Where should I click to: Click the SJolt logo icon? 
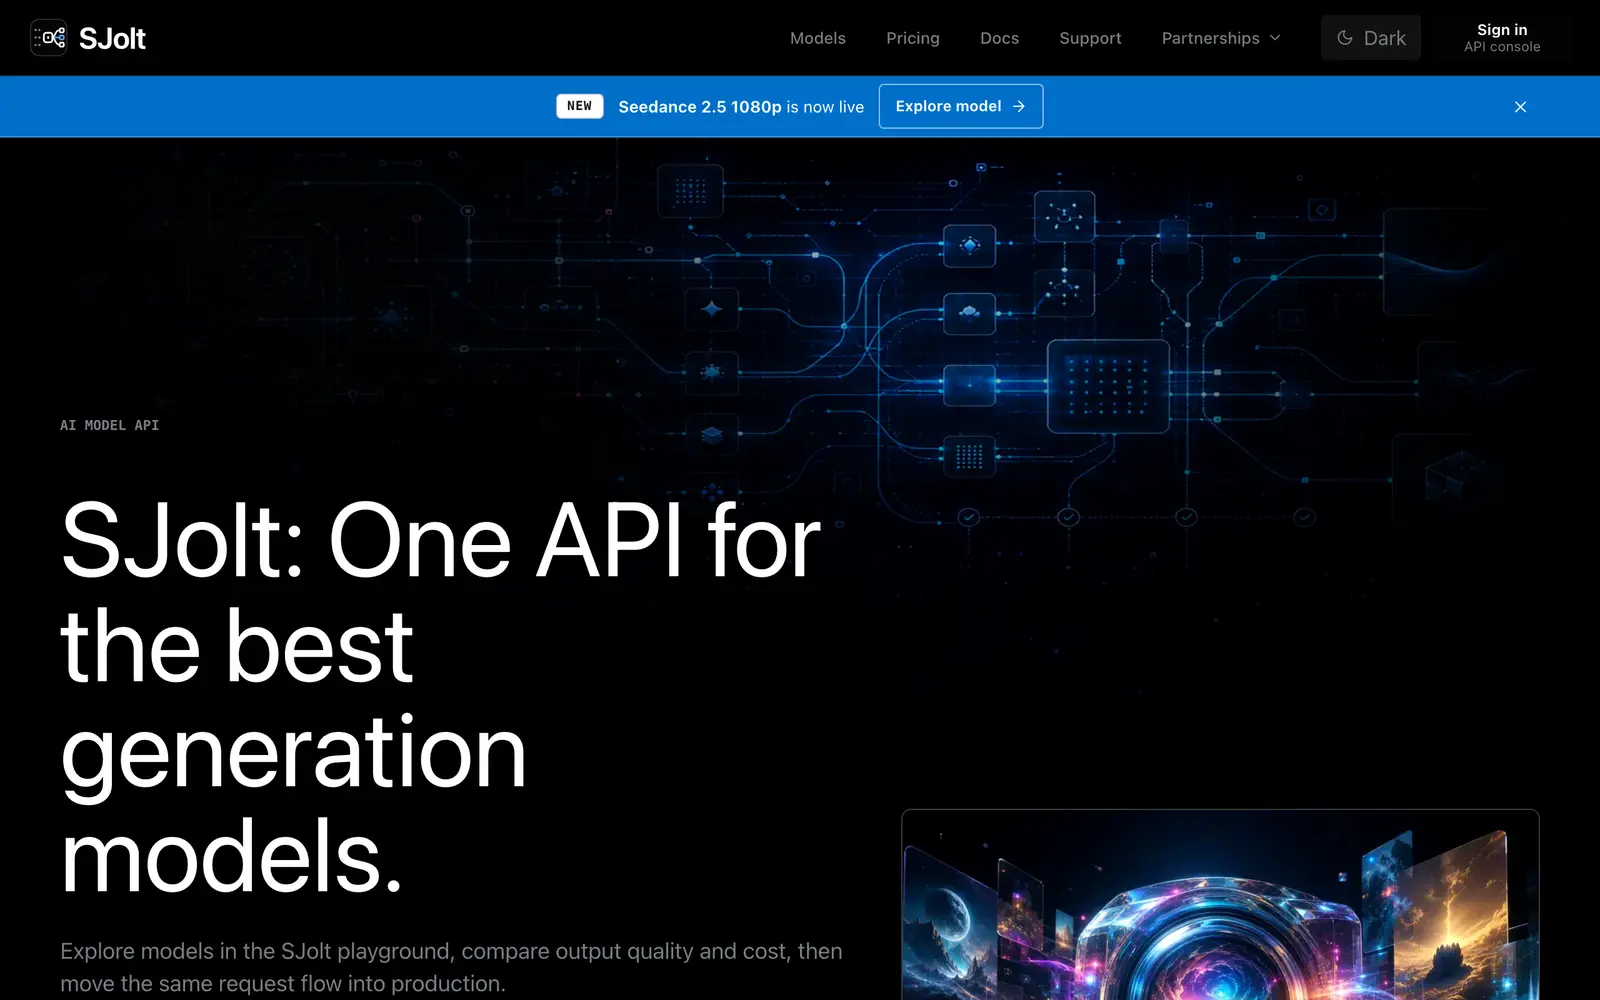coord(48,38)
